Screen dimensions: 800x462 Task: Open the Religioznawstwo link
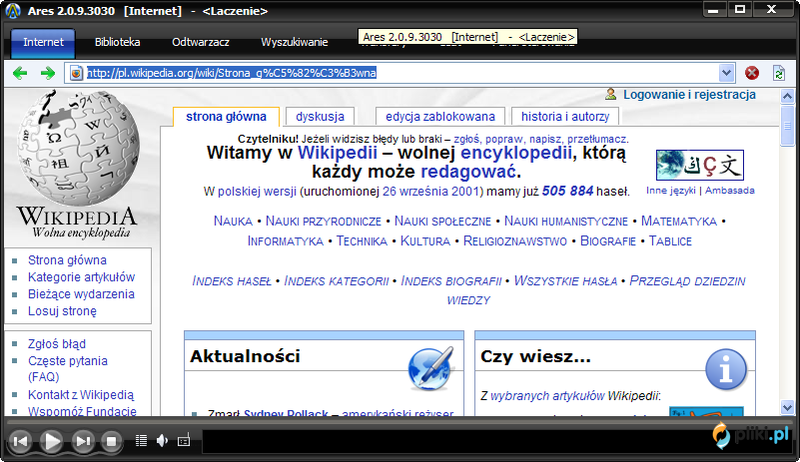click(515, 241)
